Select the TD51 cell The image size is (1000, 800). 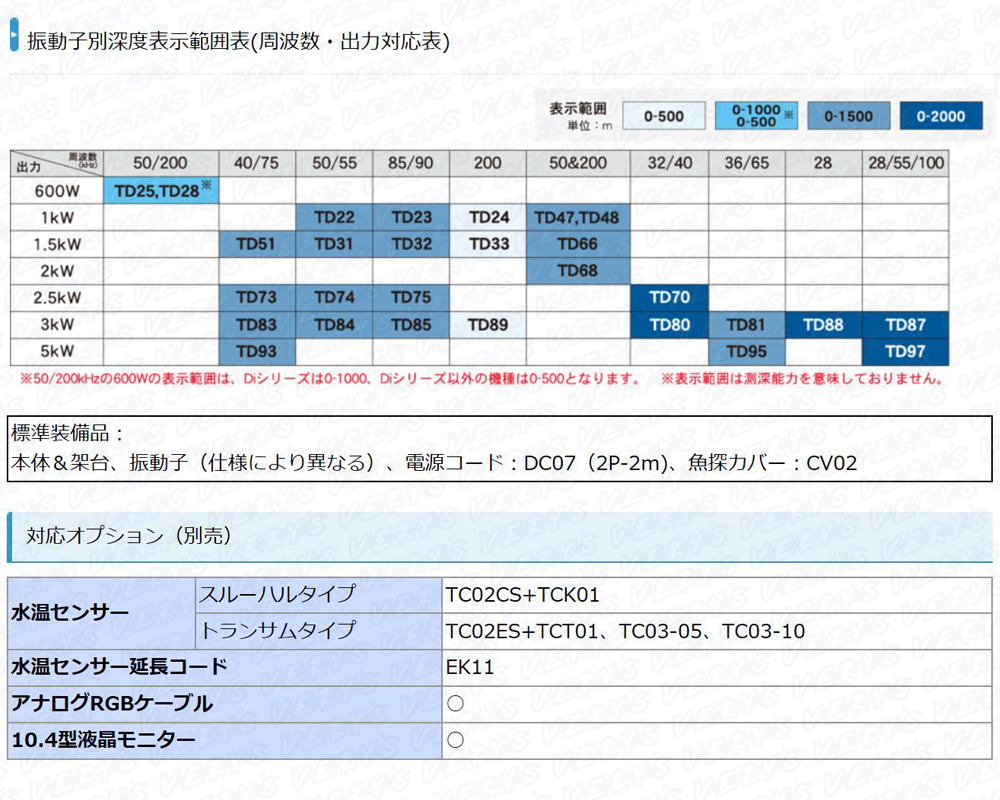coord(257,244)
